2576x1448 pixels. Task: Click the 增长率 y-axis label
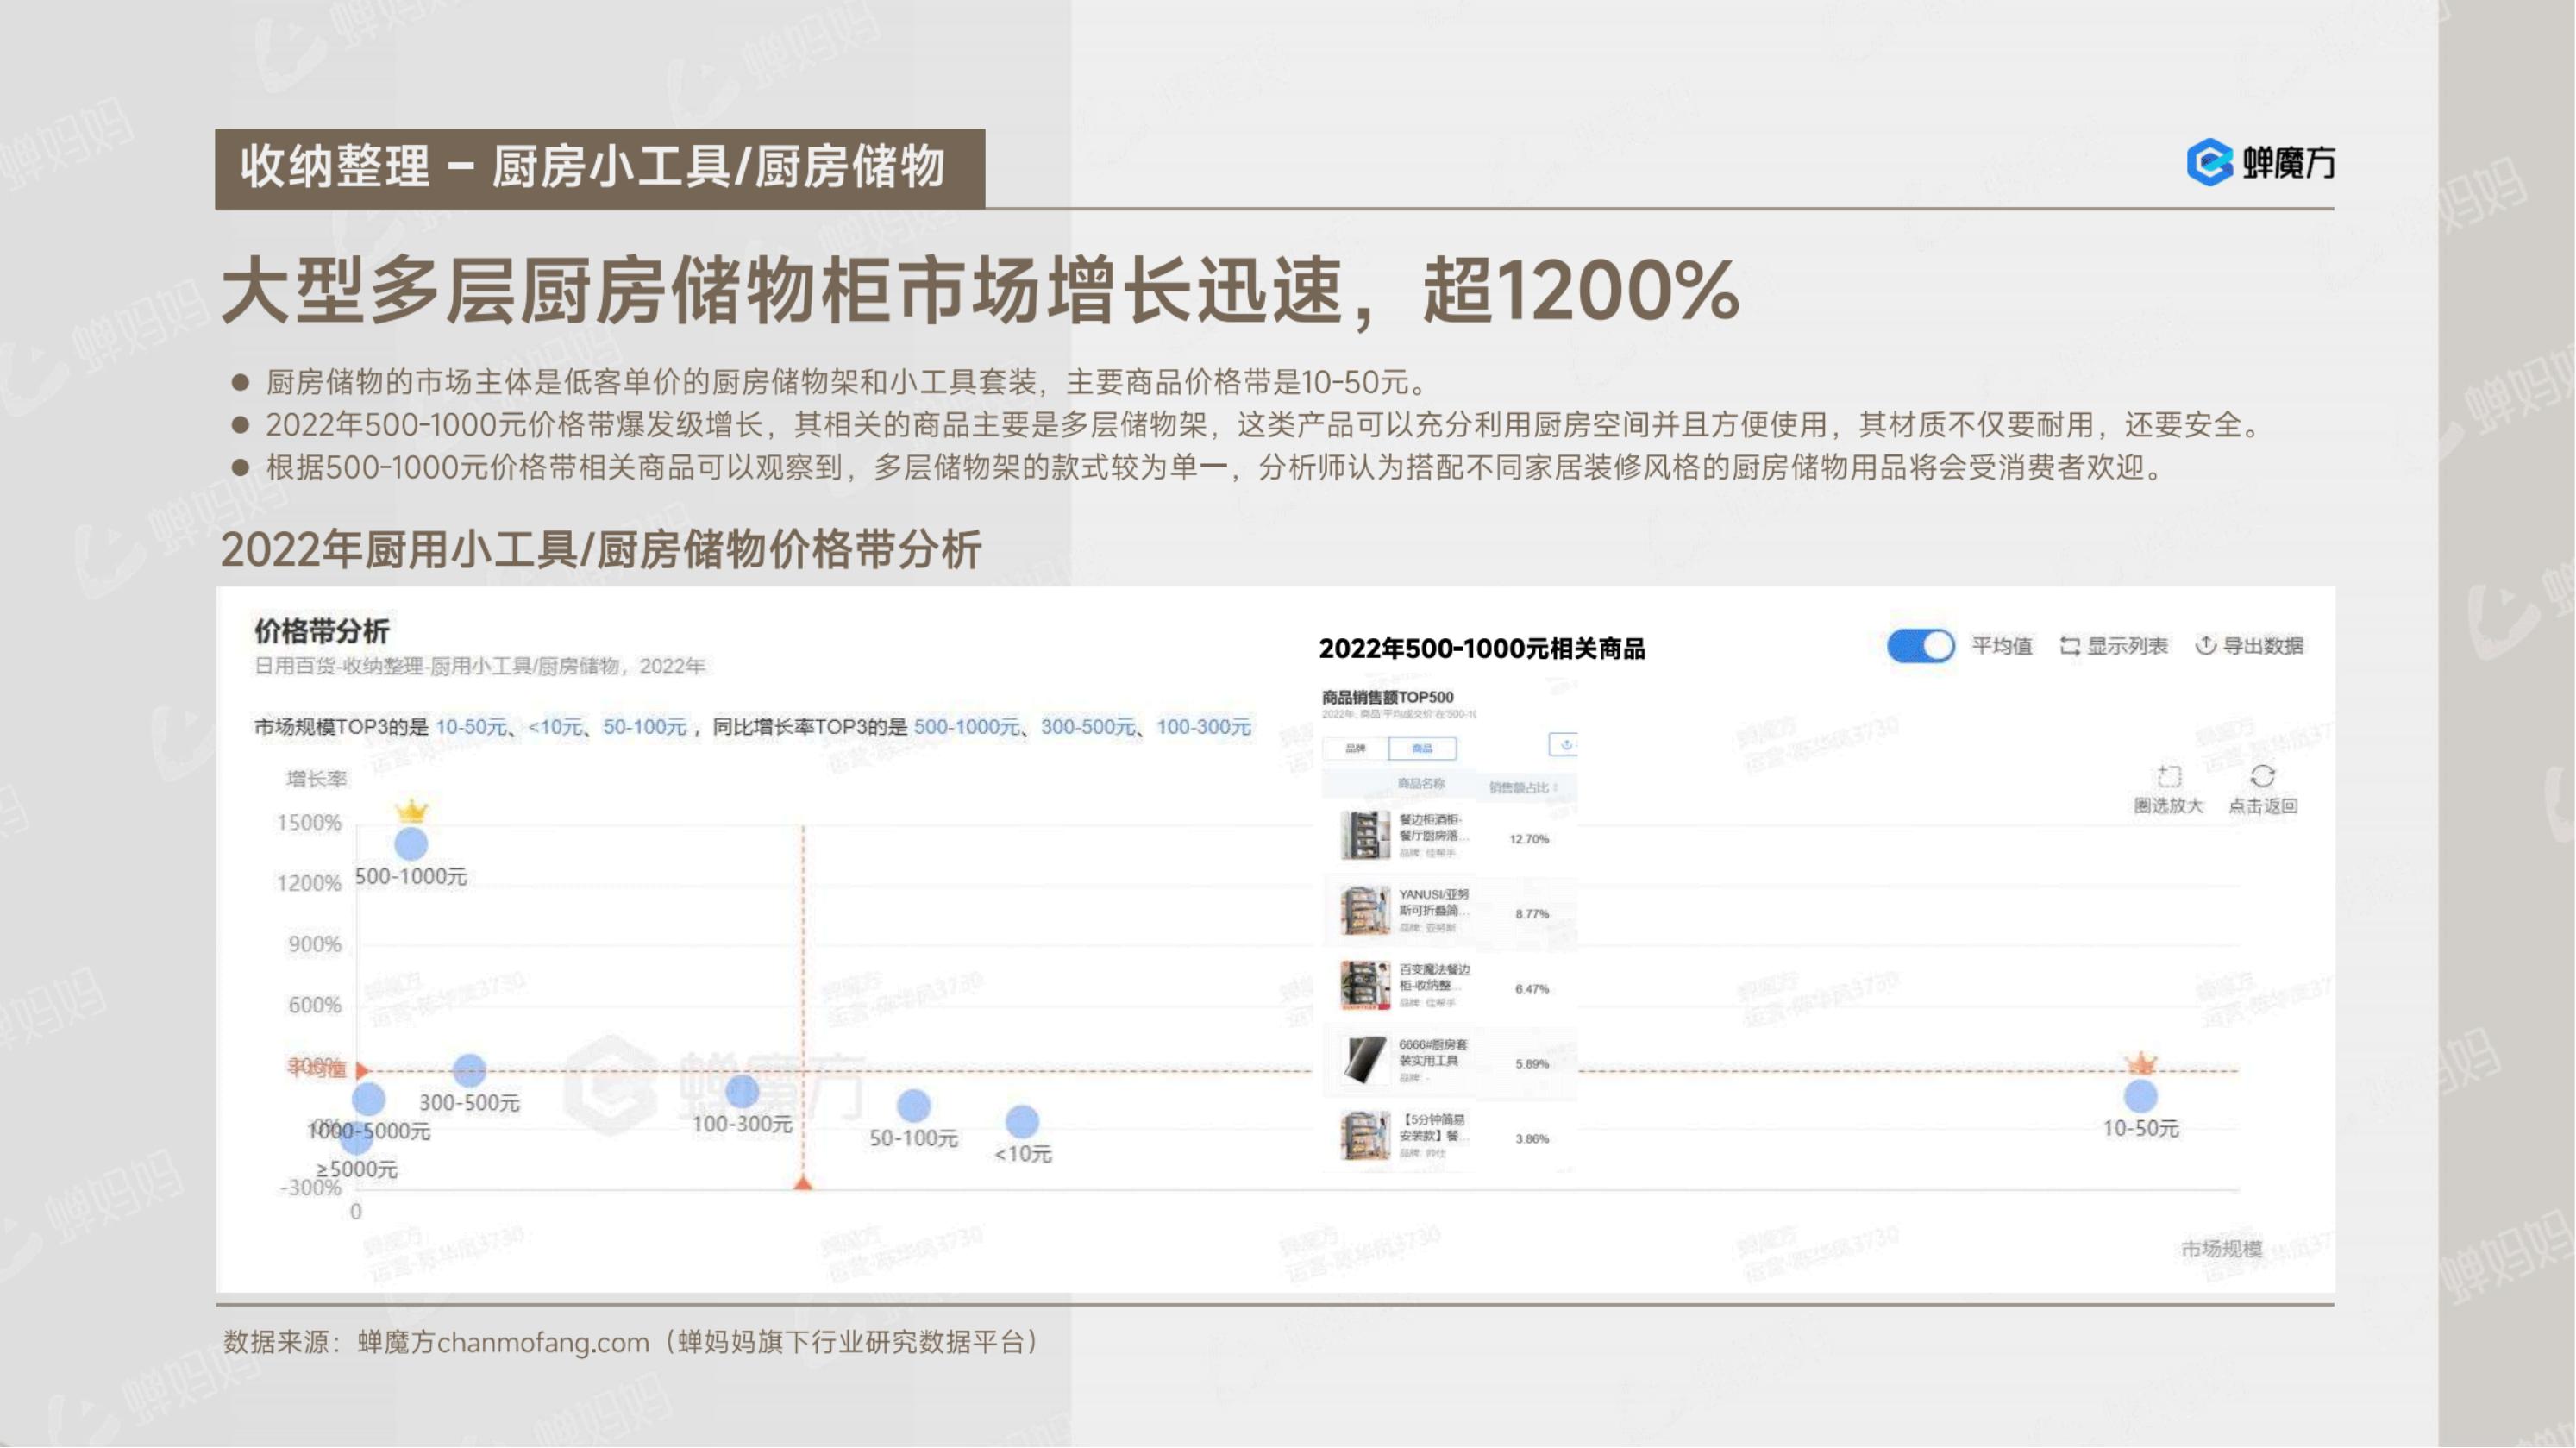pos(316,779)
